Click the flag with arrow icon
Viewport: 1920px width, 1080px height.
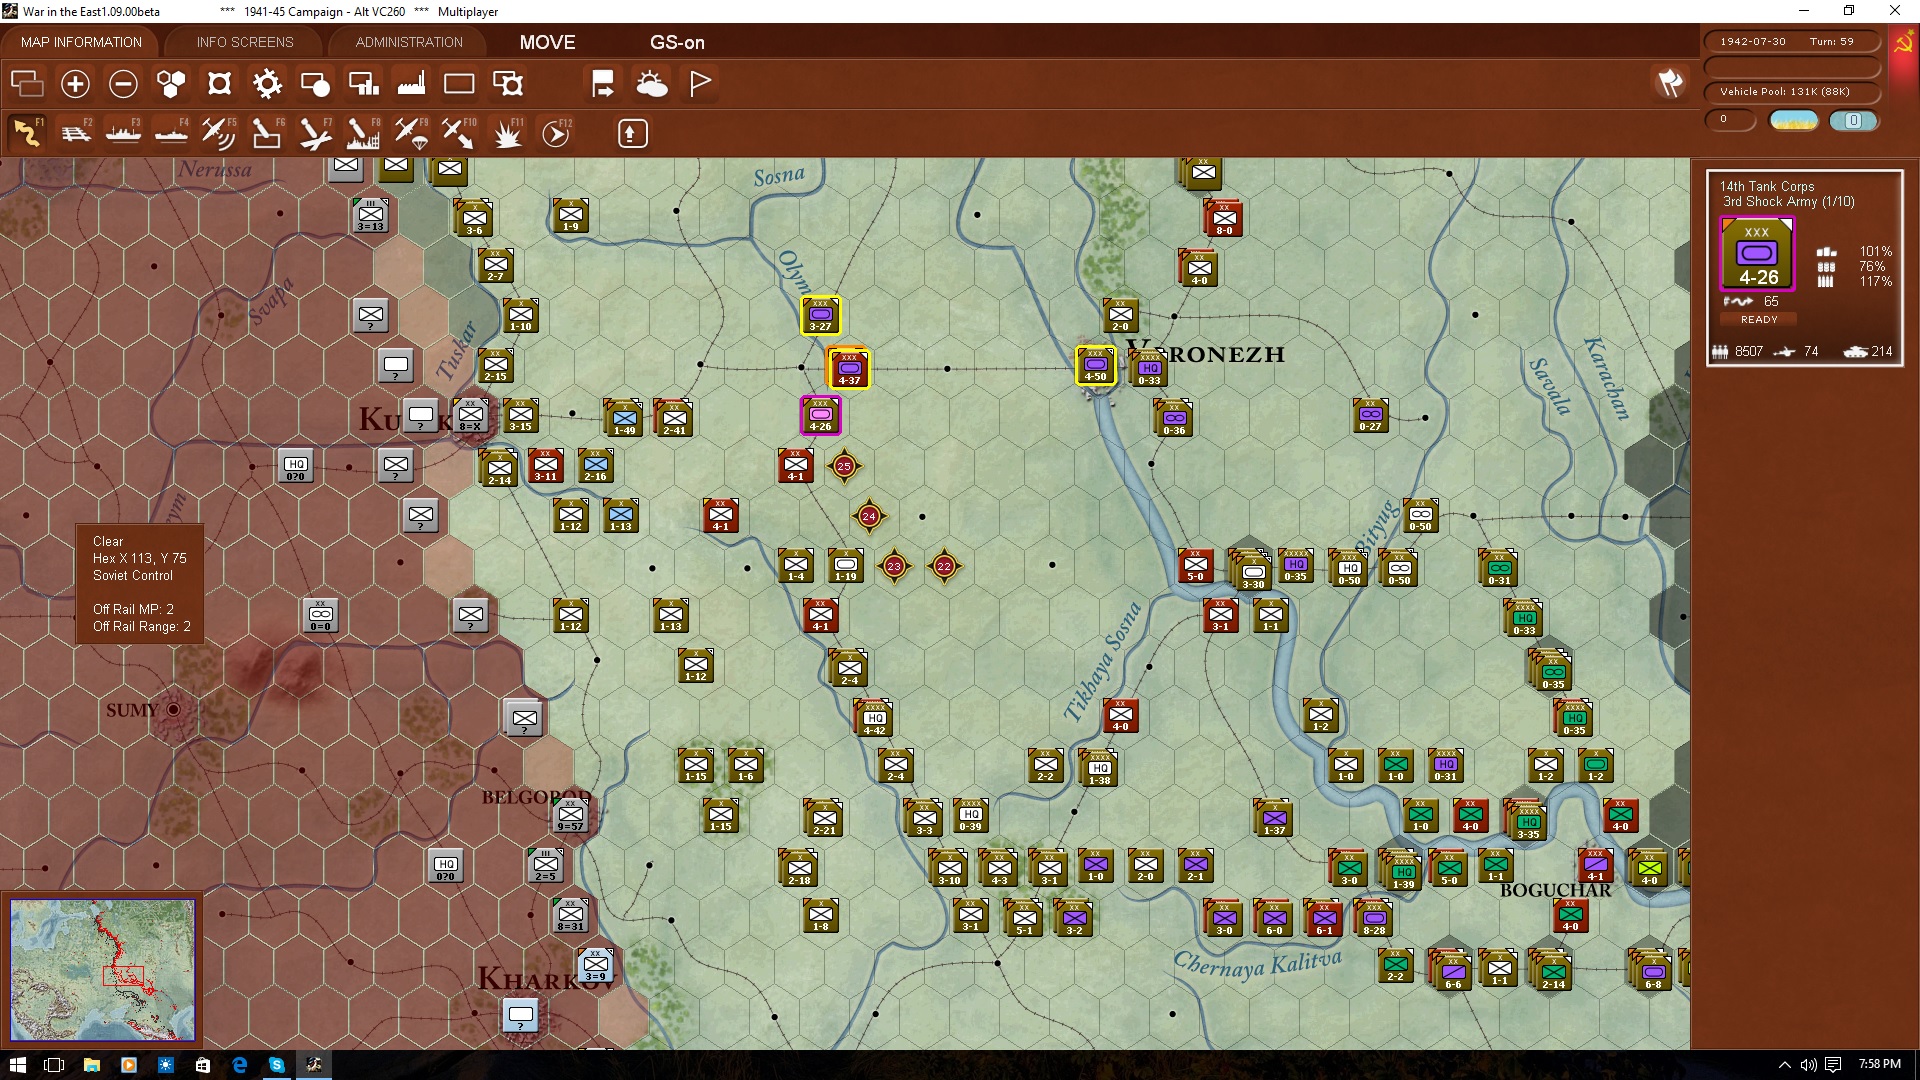603,84
